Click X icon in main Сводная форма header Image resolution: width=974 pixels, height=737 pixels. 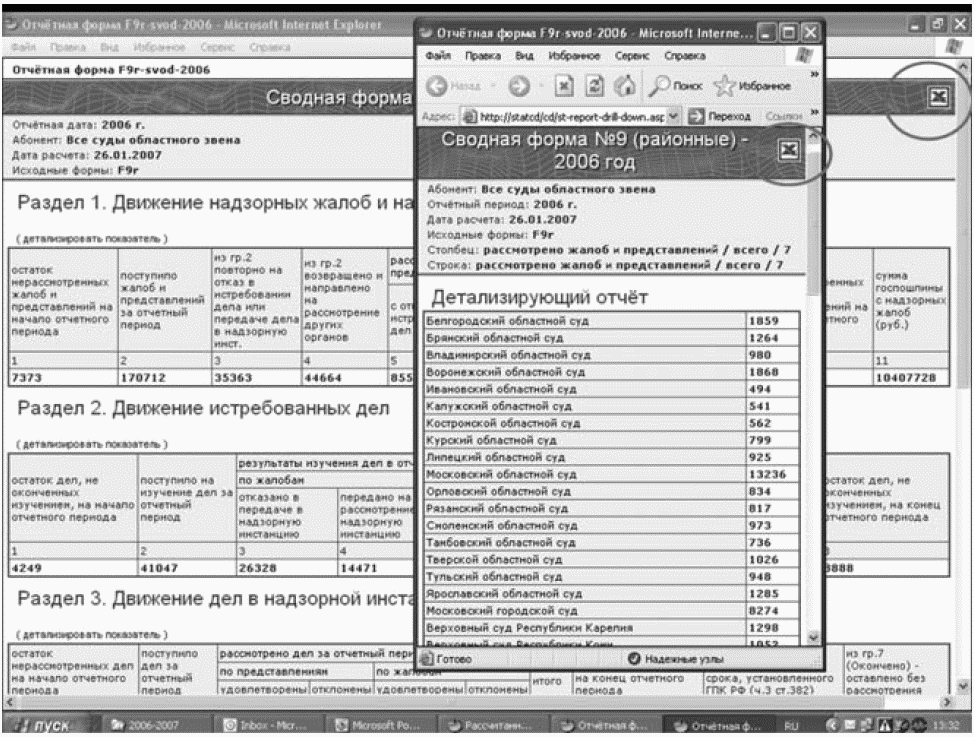939,96
